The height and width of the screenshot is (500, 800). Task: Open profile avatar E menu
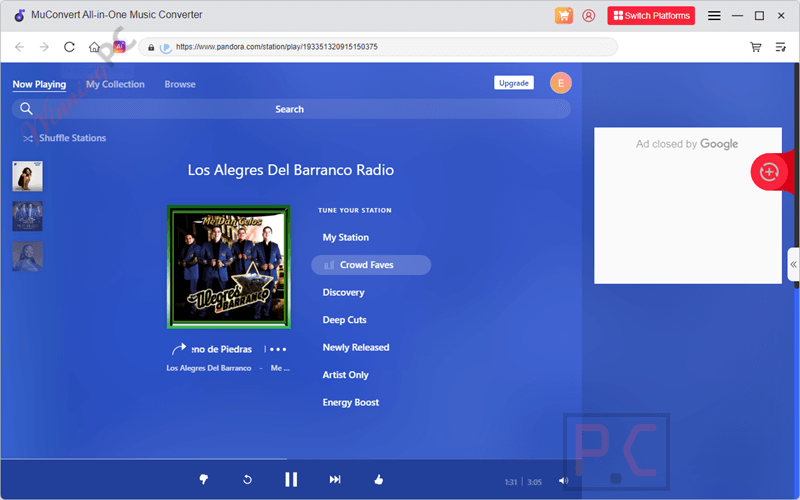560,83
